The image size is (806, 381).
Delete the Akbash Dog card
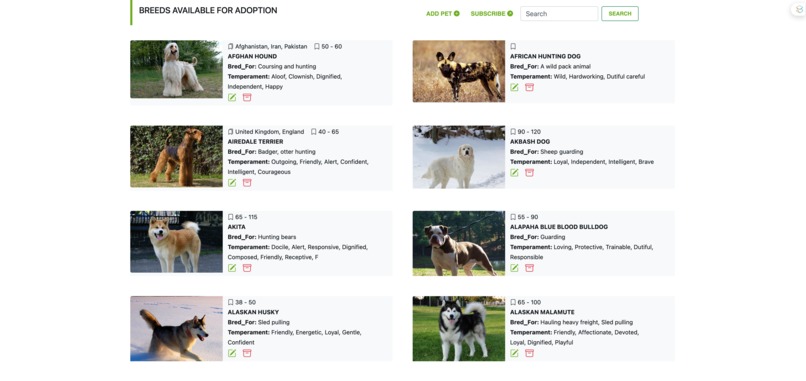pos(529,173)
